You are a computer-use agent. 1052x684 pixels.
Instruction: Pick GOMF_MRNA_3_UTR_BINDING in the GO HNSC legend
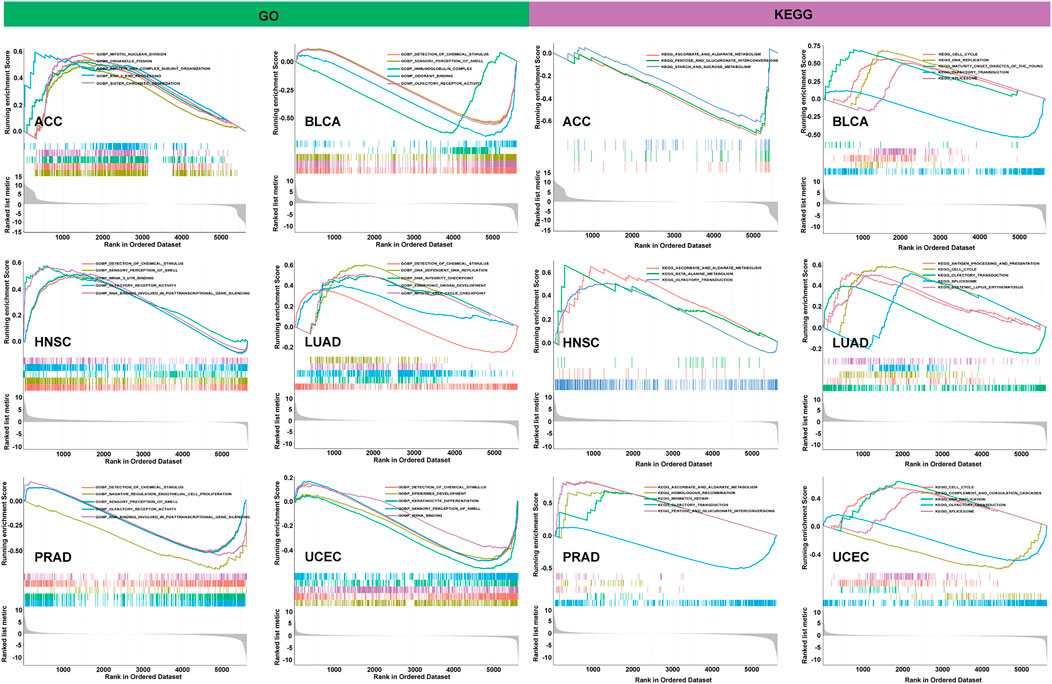click(124, 278)
